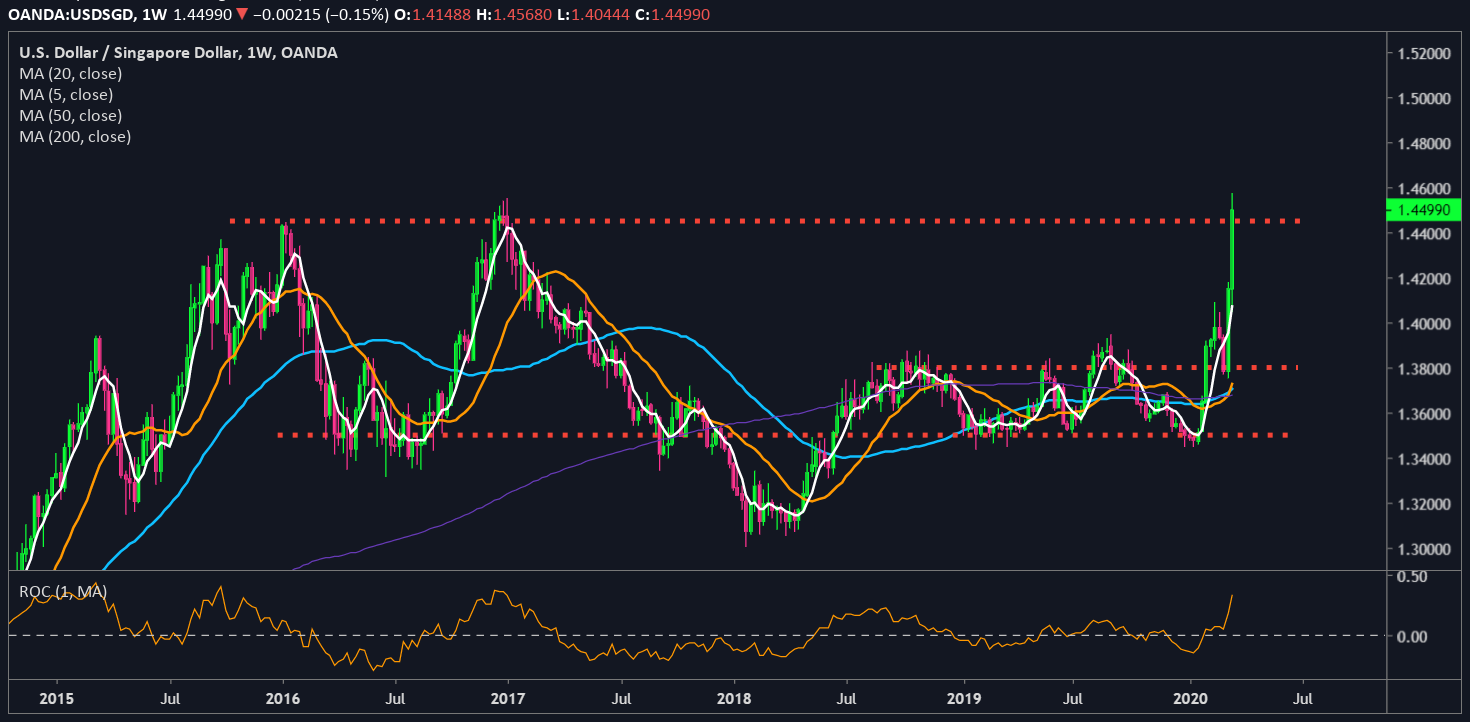Image resolution: width=1470 pixels, height=722 pixels.
Task: Click the green 1.44990 current price tag
Action: (1423, 209)
